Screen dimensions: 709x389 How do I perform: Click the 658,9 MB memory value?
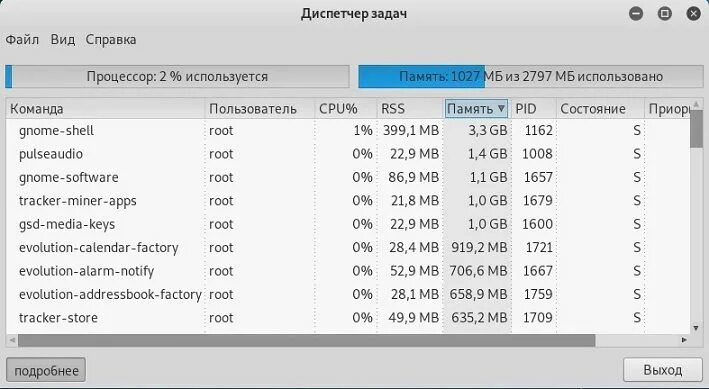click(478, 295)
